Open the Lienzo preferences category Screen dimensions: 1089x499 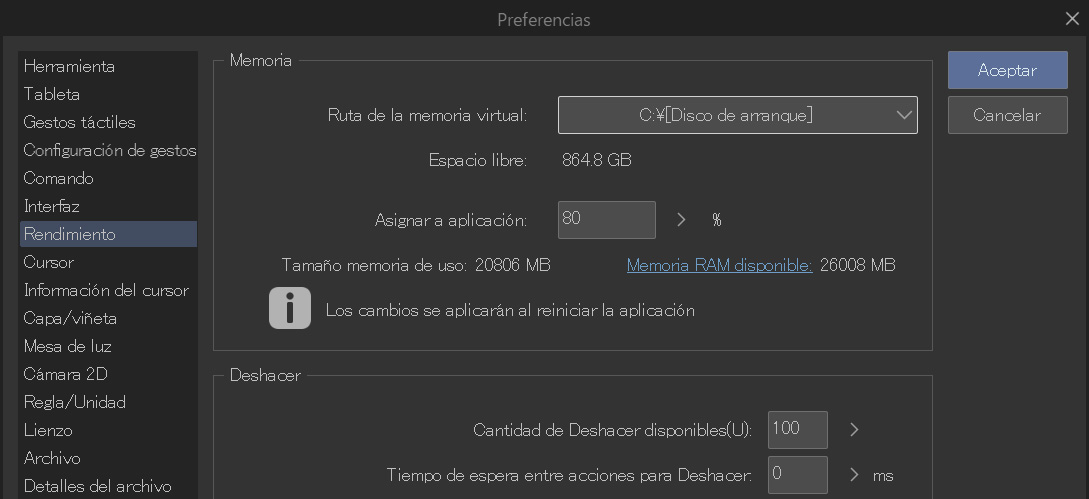click(x=48, y=431)
